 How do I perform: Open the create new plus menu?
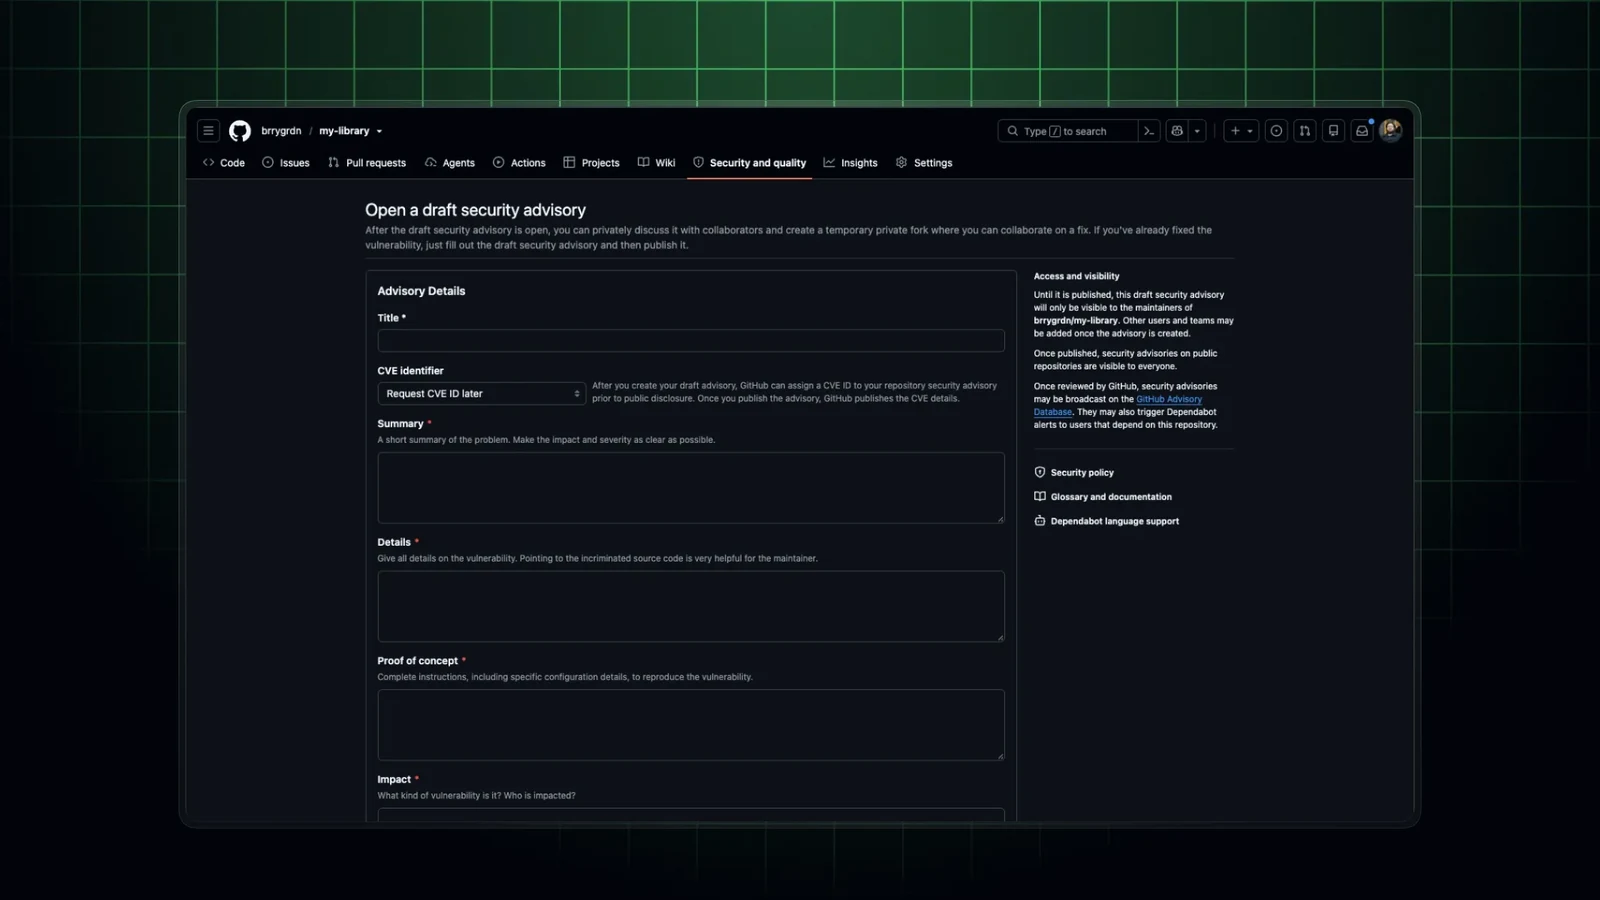tap(1241, 131)
